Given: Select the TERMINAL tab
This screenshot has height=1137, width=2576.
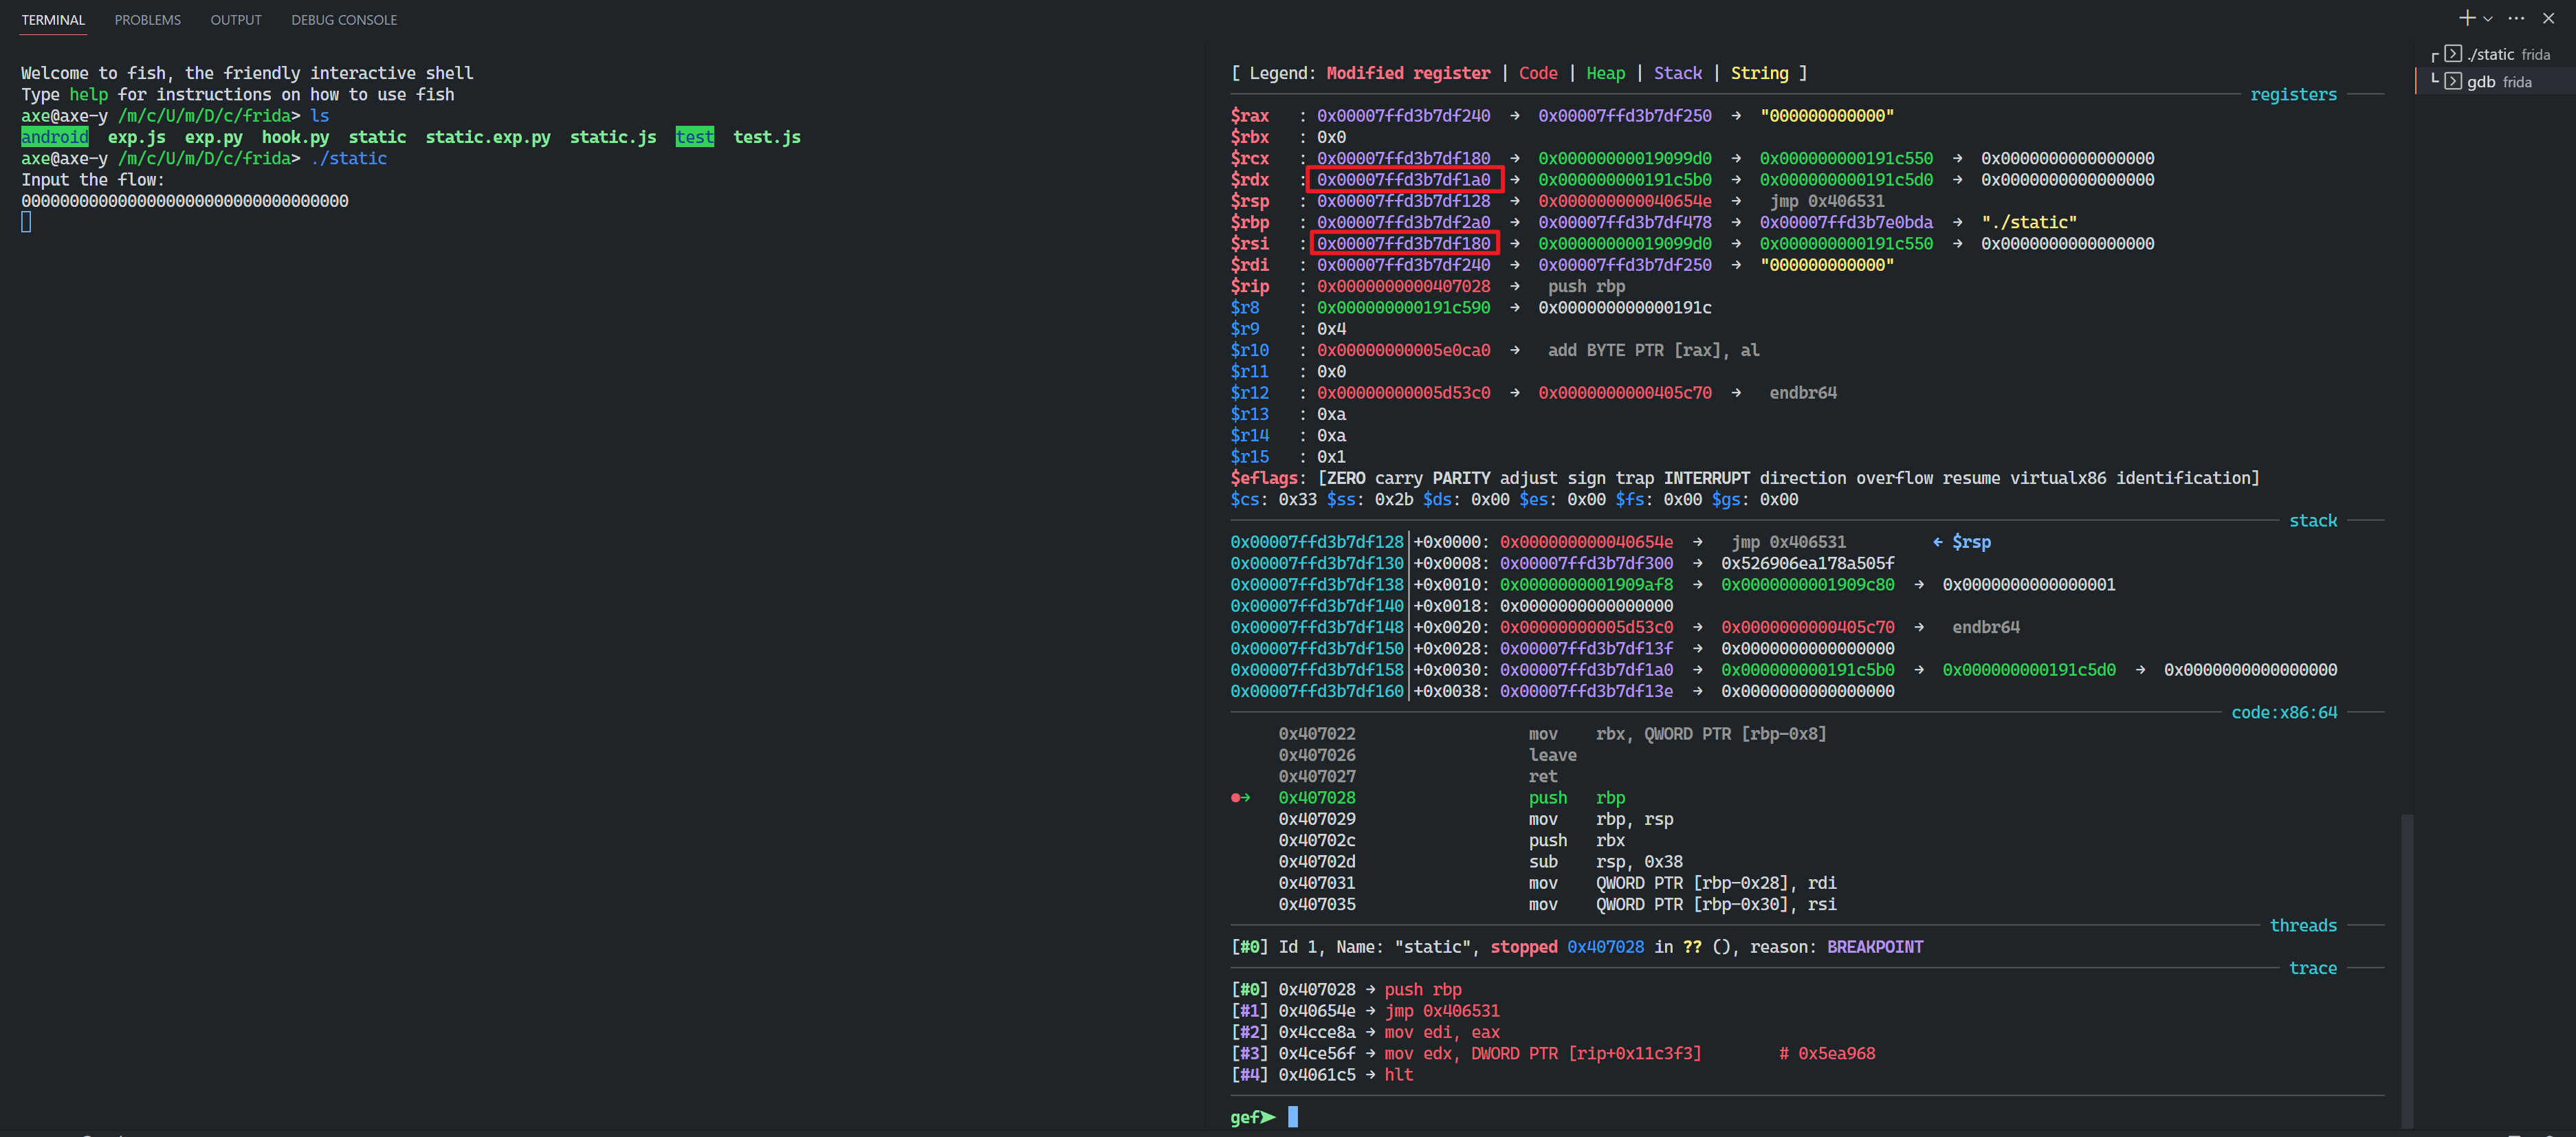Looking at the screenshot, I should point(53,20).
